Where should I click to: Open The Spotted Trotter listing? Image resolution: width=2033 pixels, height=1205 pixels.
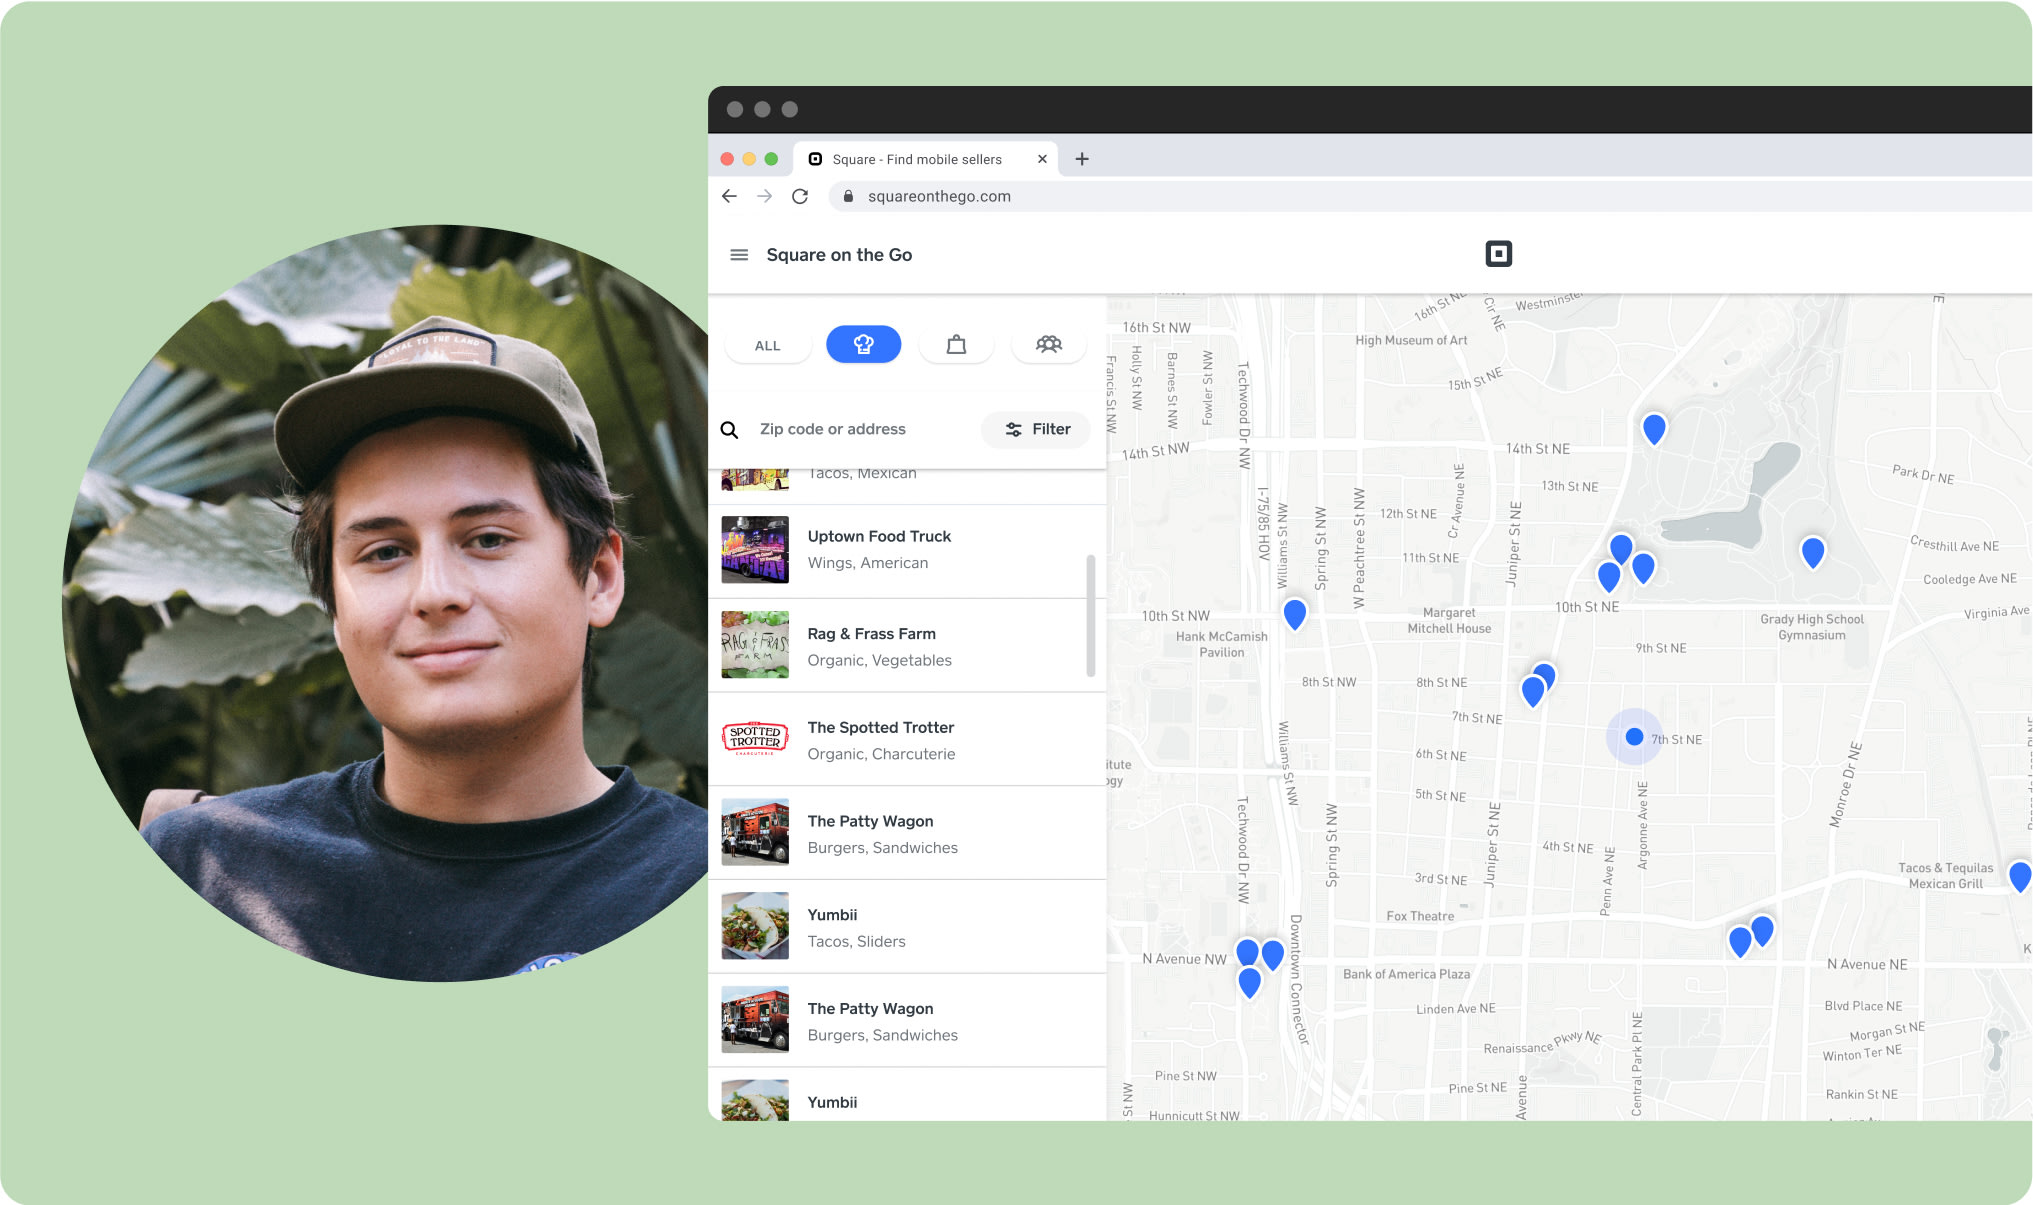tap(907, 740)
